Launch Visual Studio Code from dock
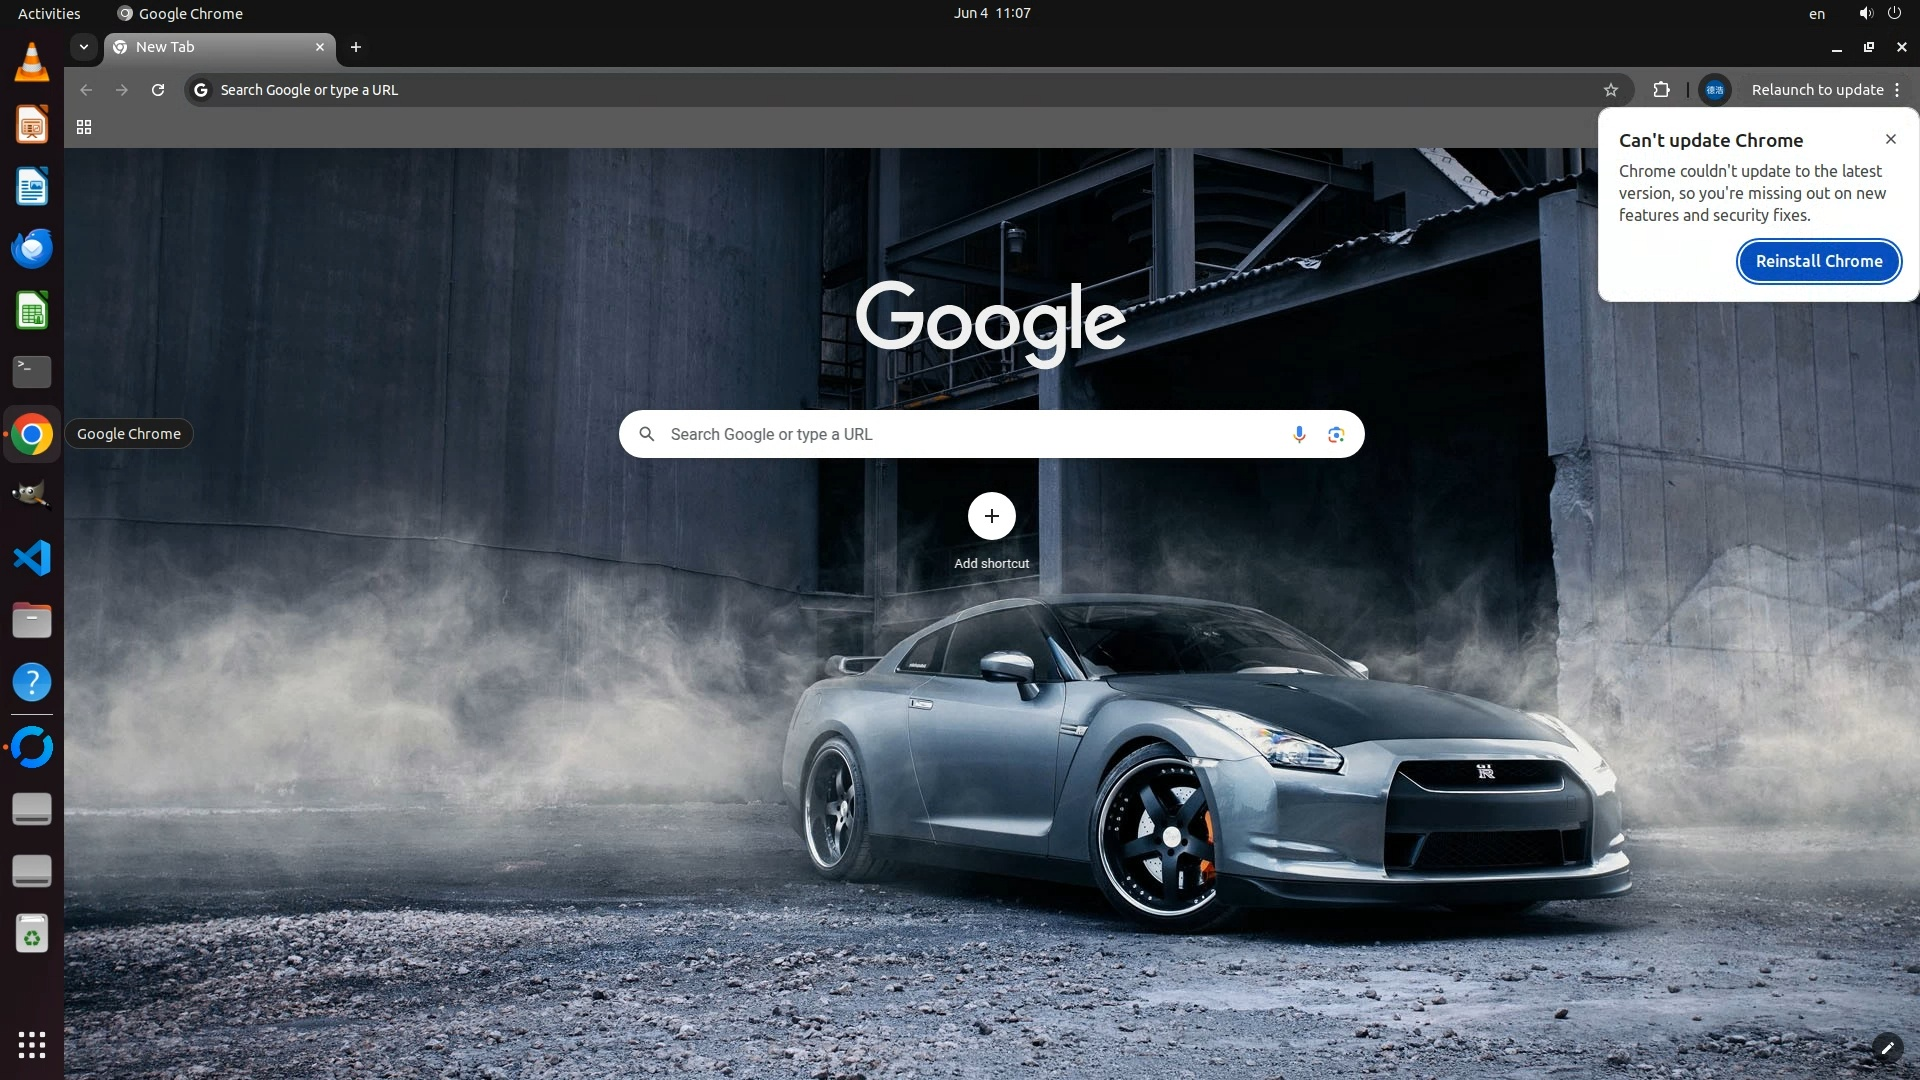The height and width of the screenshot is (1080, 1920). (32, 558)
